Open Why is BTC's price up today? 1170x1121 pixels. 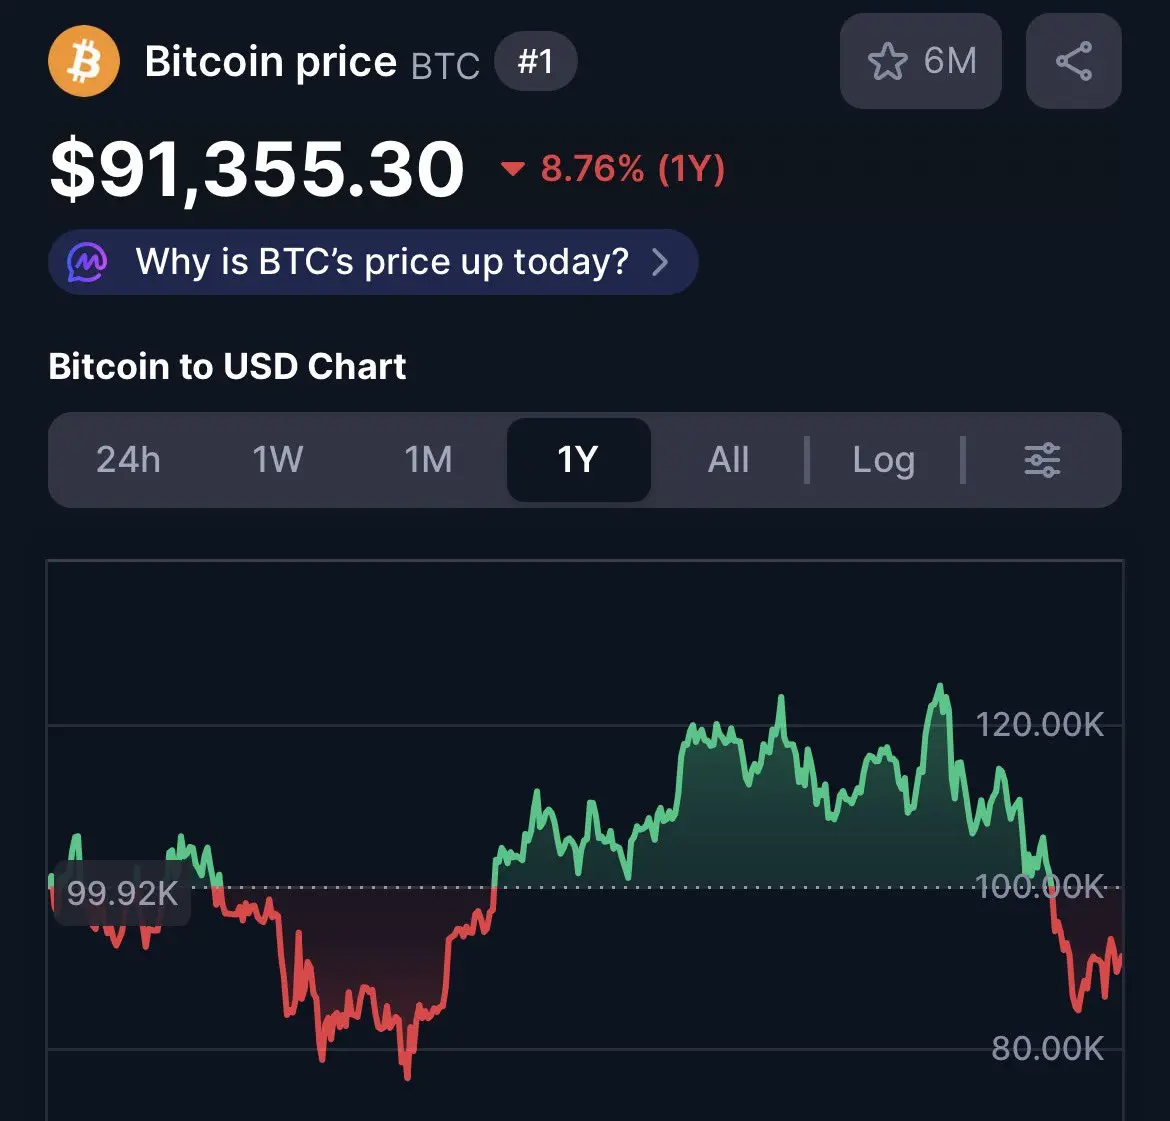point(373,262)
